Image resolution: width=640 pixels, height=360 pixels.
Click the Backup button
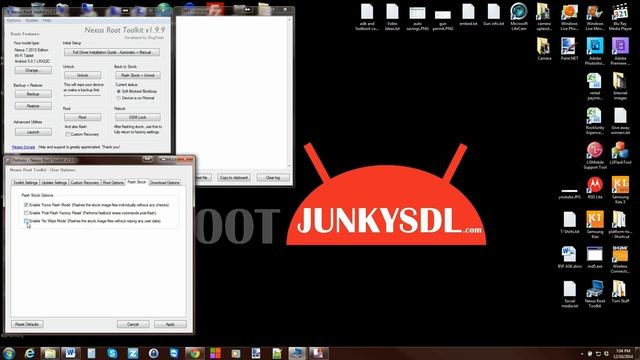pos(33,94)
